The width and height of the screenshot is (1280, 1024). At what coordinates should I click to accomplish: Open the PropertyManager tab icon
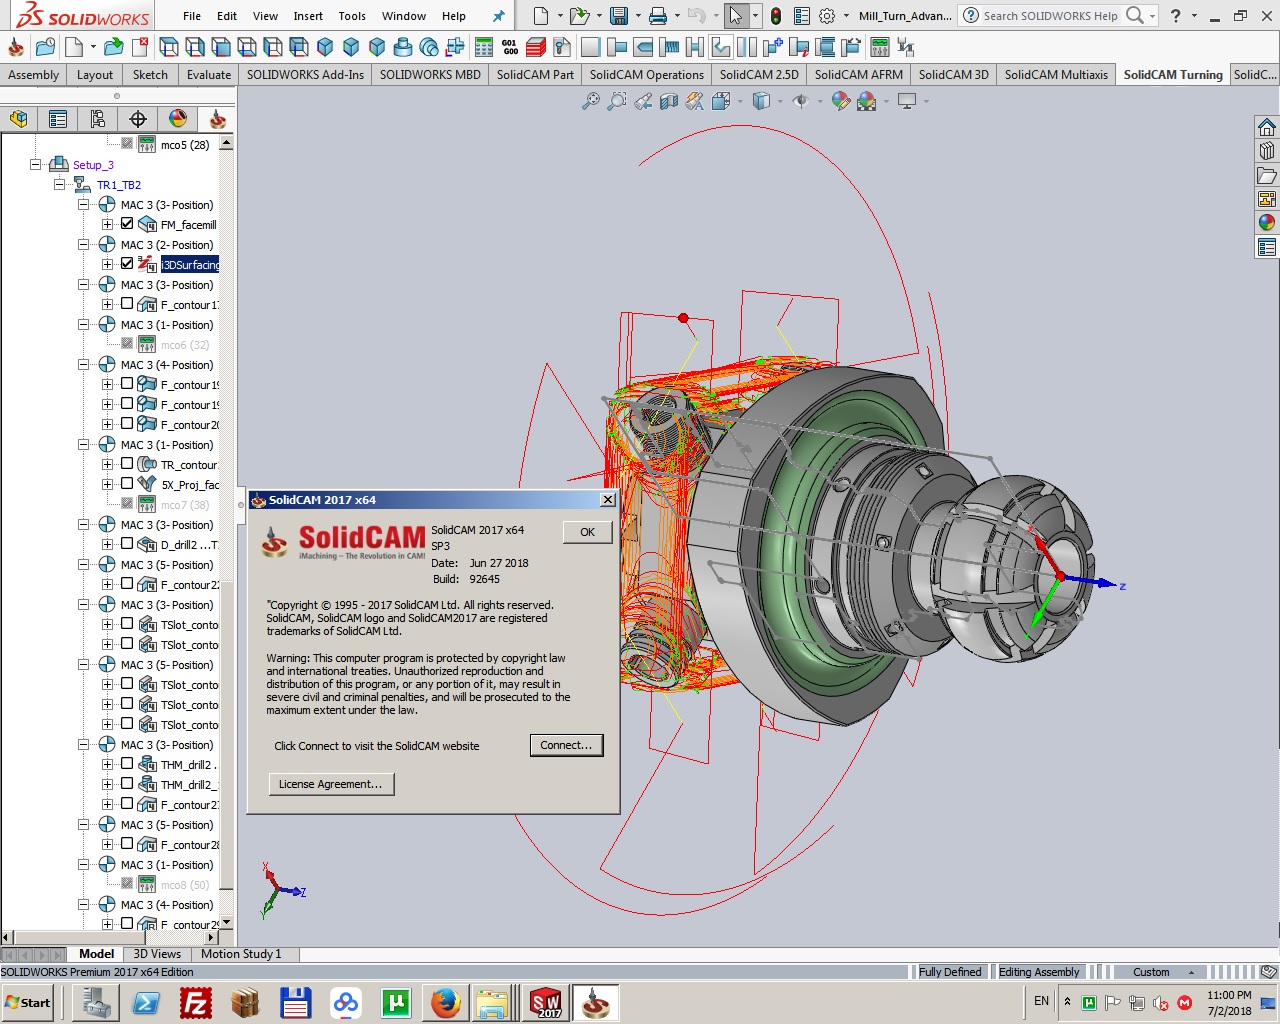coord(58,119)
